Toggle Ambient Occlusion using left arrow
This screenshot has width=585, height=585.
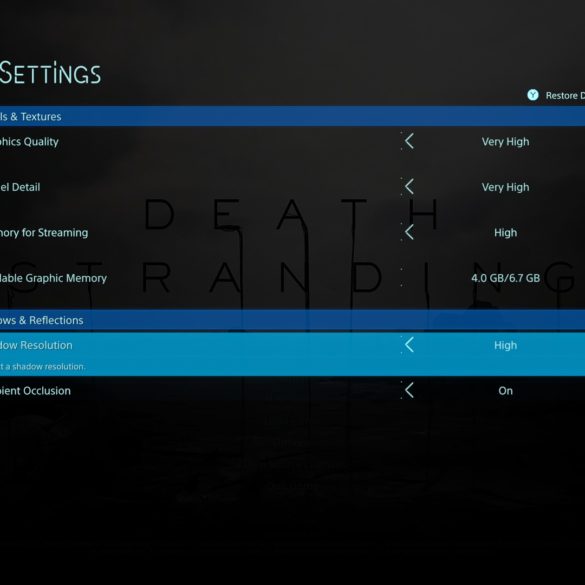[409, 391]
